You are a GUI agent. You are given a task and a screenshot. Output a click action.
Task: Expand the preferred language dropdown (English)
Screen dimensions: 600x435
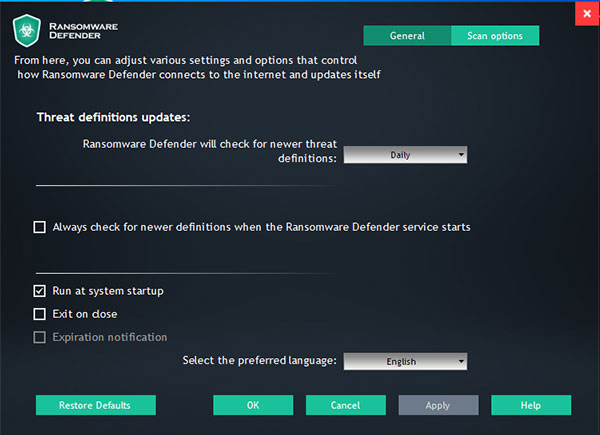405,361
